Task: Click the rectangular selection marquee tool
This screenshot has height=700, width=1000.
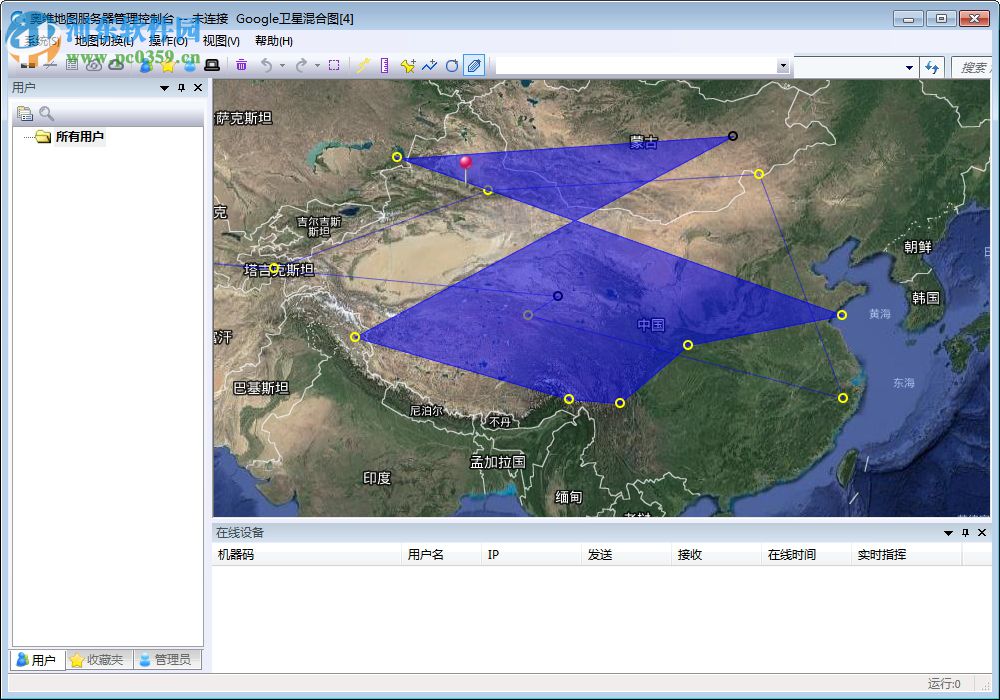Action: pyautogui.click(x=335, y=65)
